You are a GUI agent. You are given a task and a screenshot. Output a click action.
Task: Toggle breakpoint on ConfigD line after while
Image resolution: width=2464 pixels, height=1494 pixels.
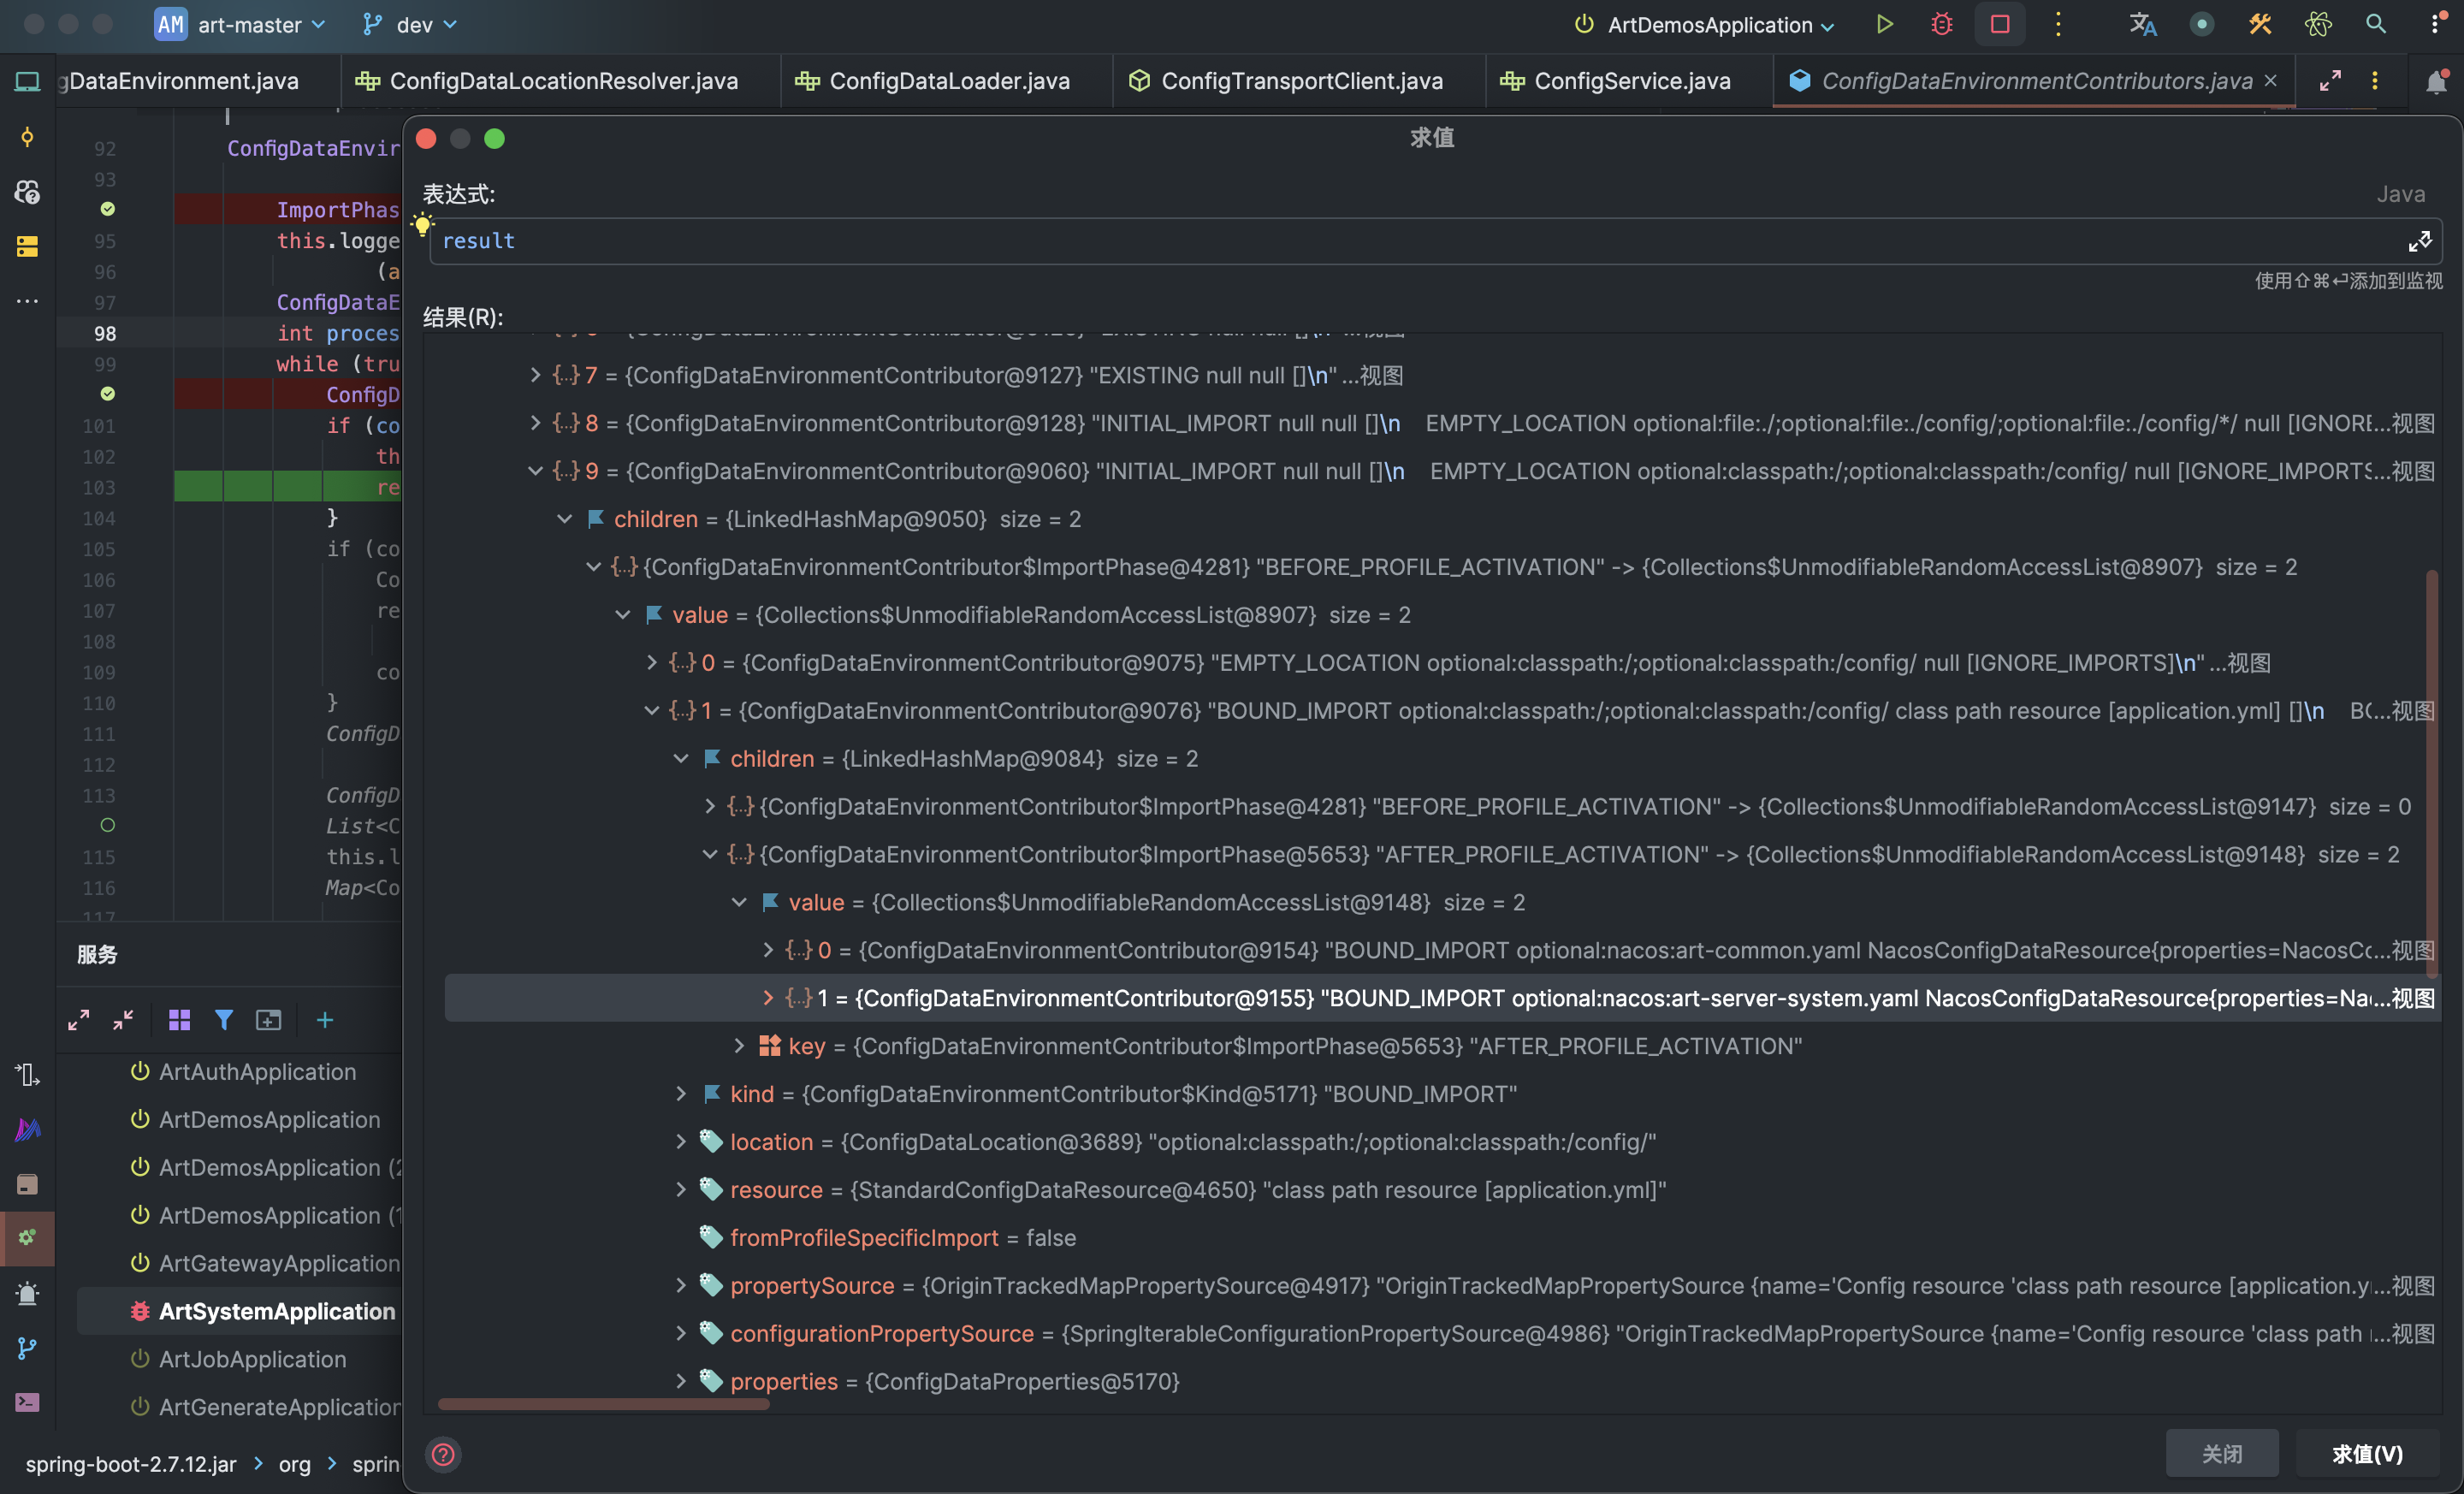[x=107, y=394]
